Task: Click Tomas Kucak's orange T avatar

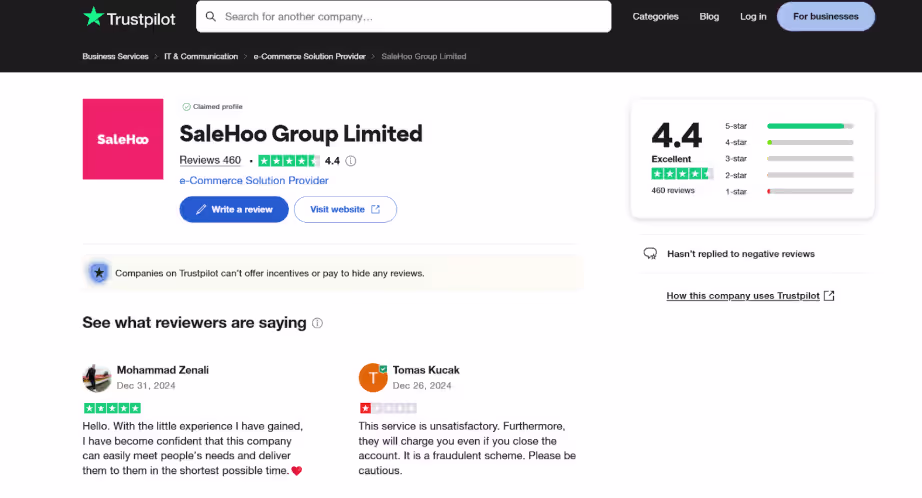Action: [x=373, y=377]
